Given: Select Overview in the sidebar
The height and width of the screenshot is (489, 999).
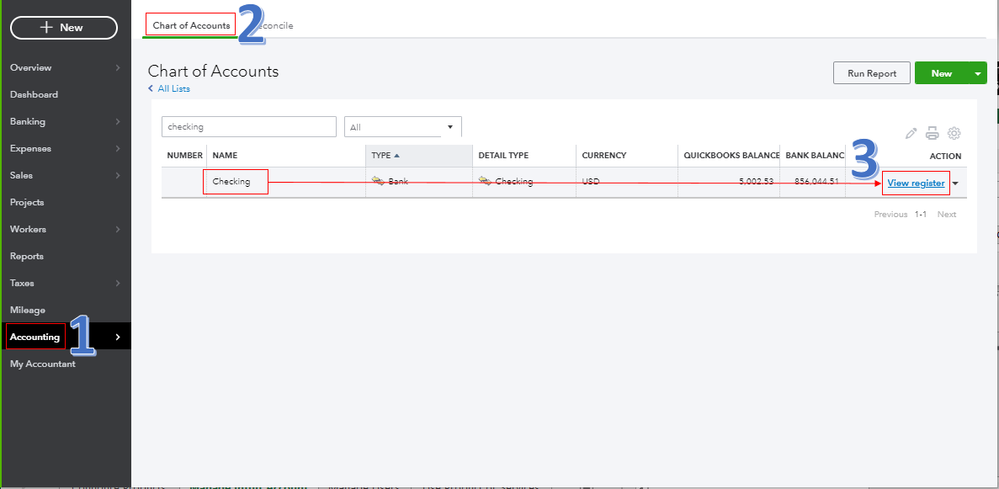Looking at the screenshot, I should click(31, 67).
